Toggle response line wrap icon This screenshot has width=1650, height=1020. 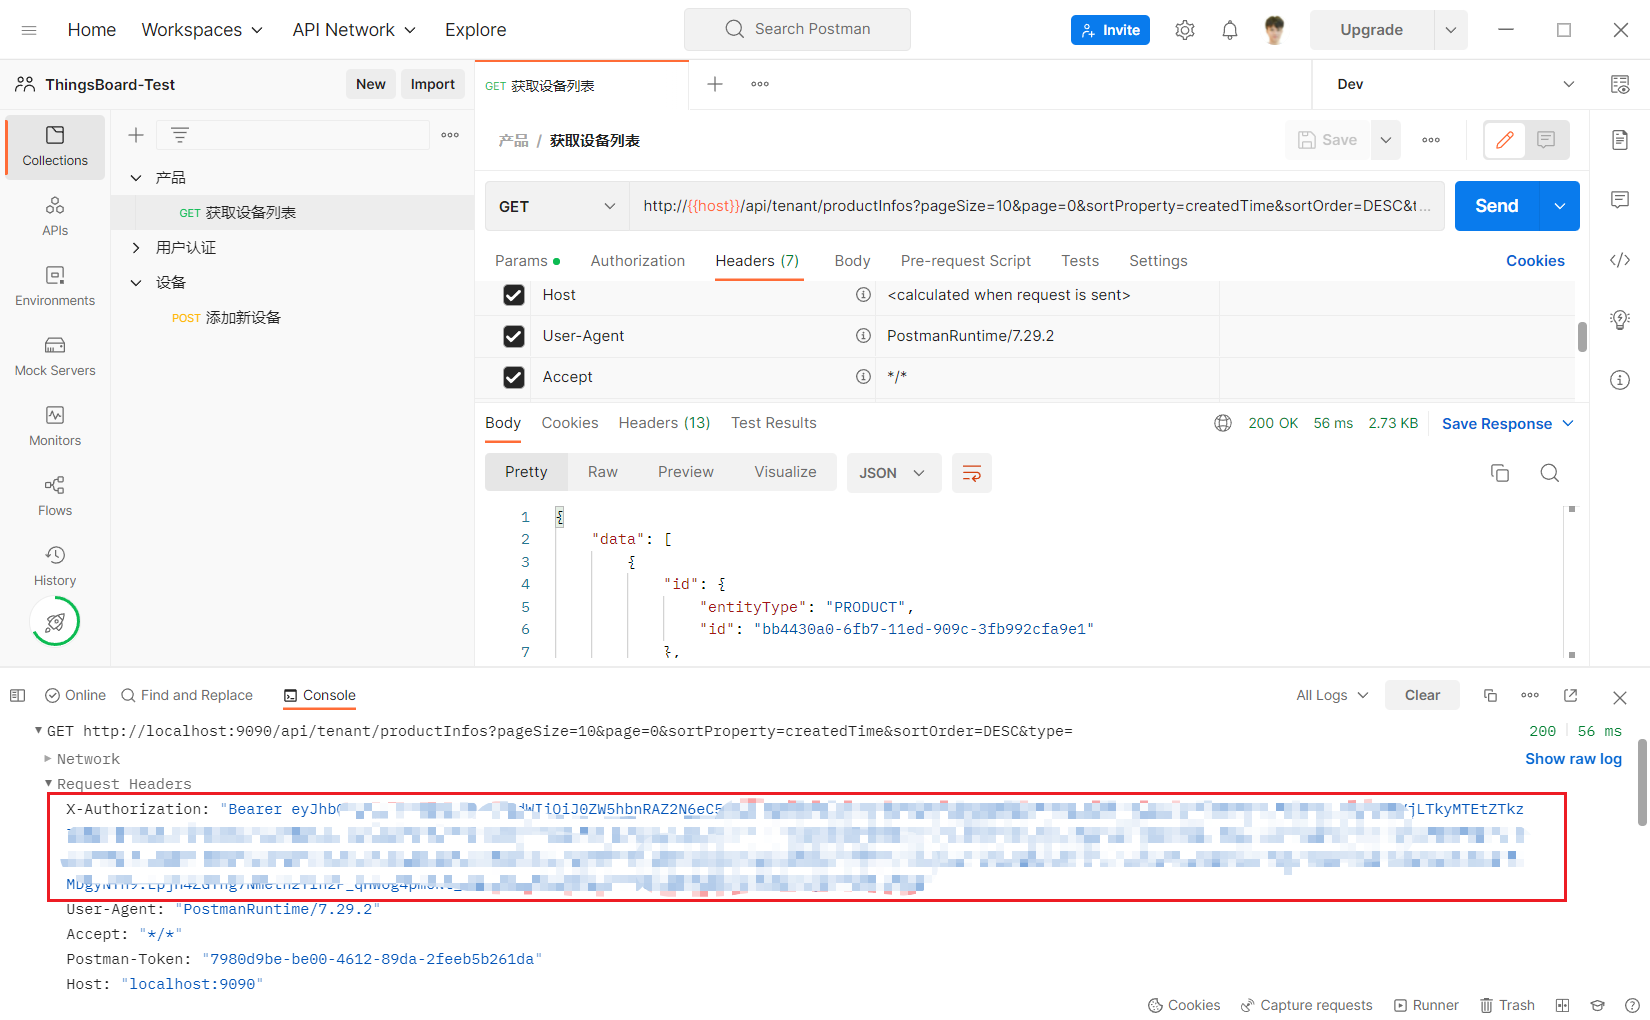click(x=971, y=473)
